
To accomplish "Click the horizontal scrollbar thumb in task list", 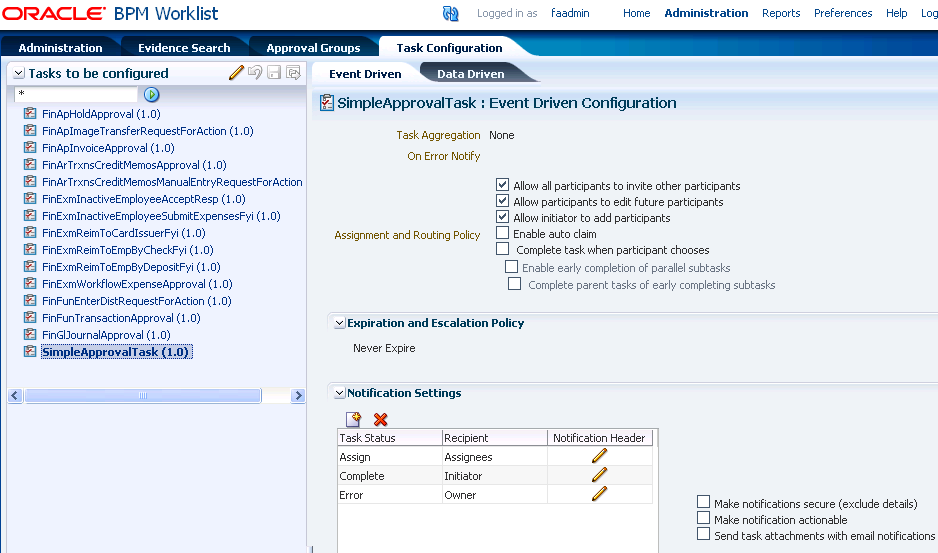I will click(142, 396).
